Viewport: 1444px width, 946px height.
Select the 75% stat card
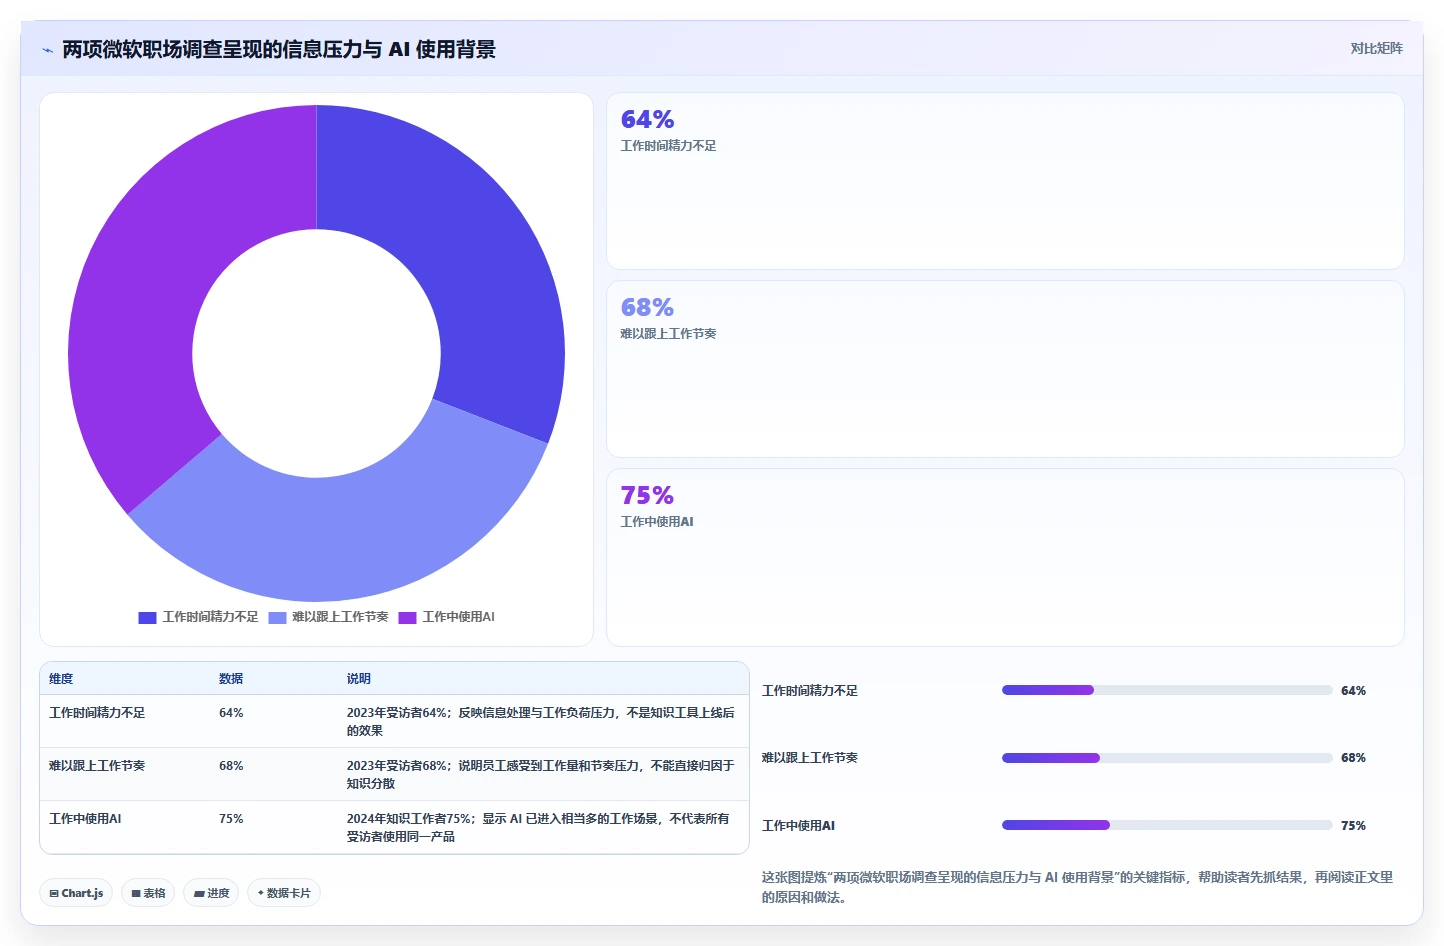tap(1005, 557)
